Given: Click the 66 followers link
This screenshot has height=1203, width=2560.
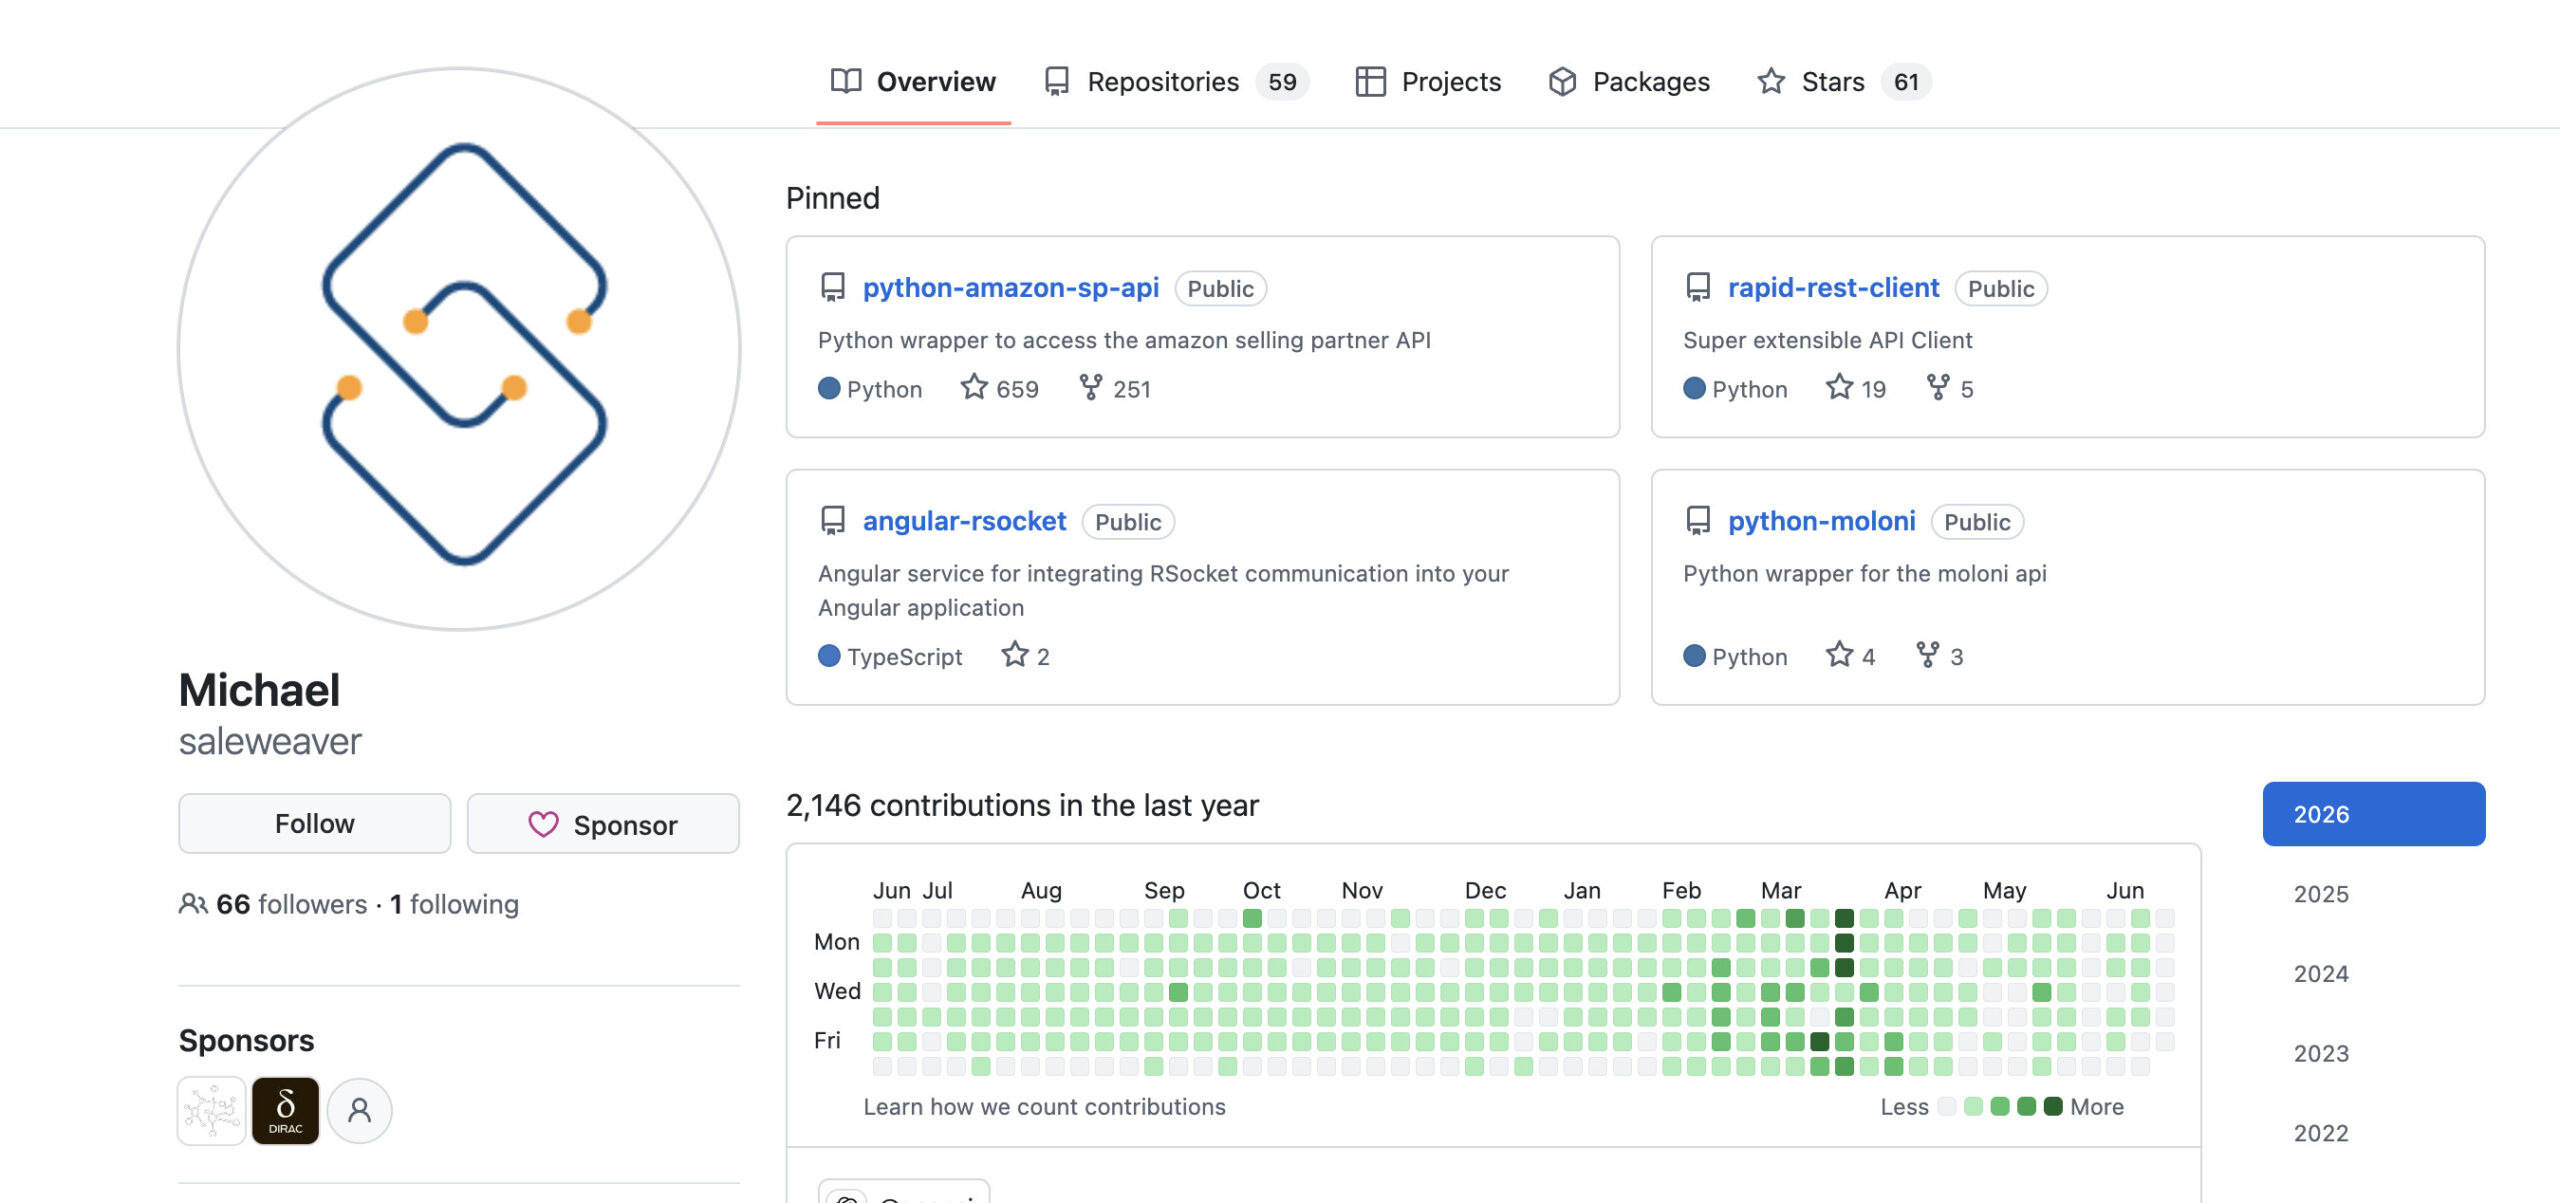Looking at the screenshot, I should [291, 904].
